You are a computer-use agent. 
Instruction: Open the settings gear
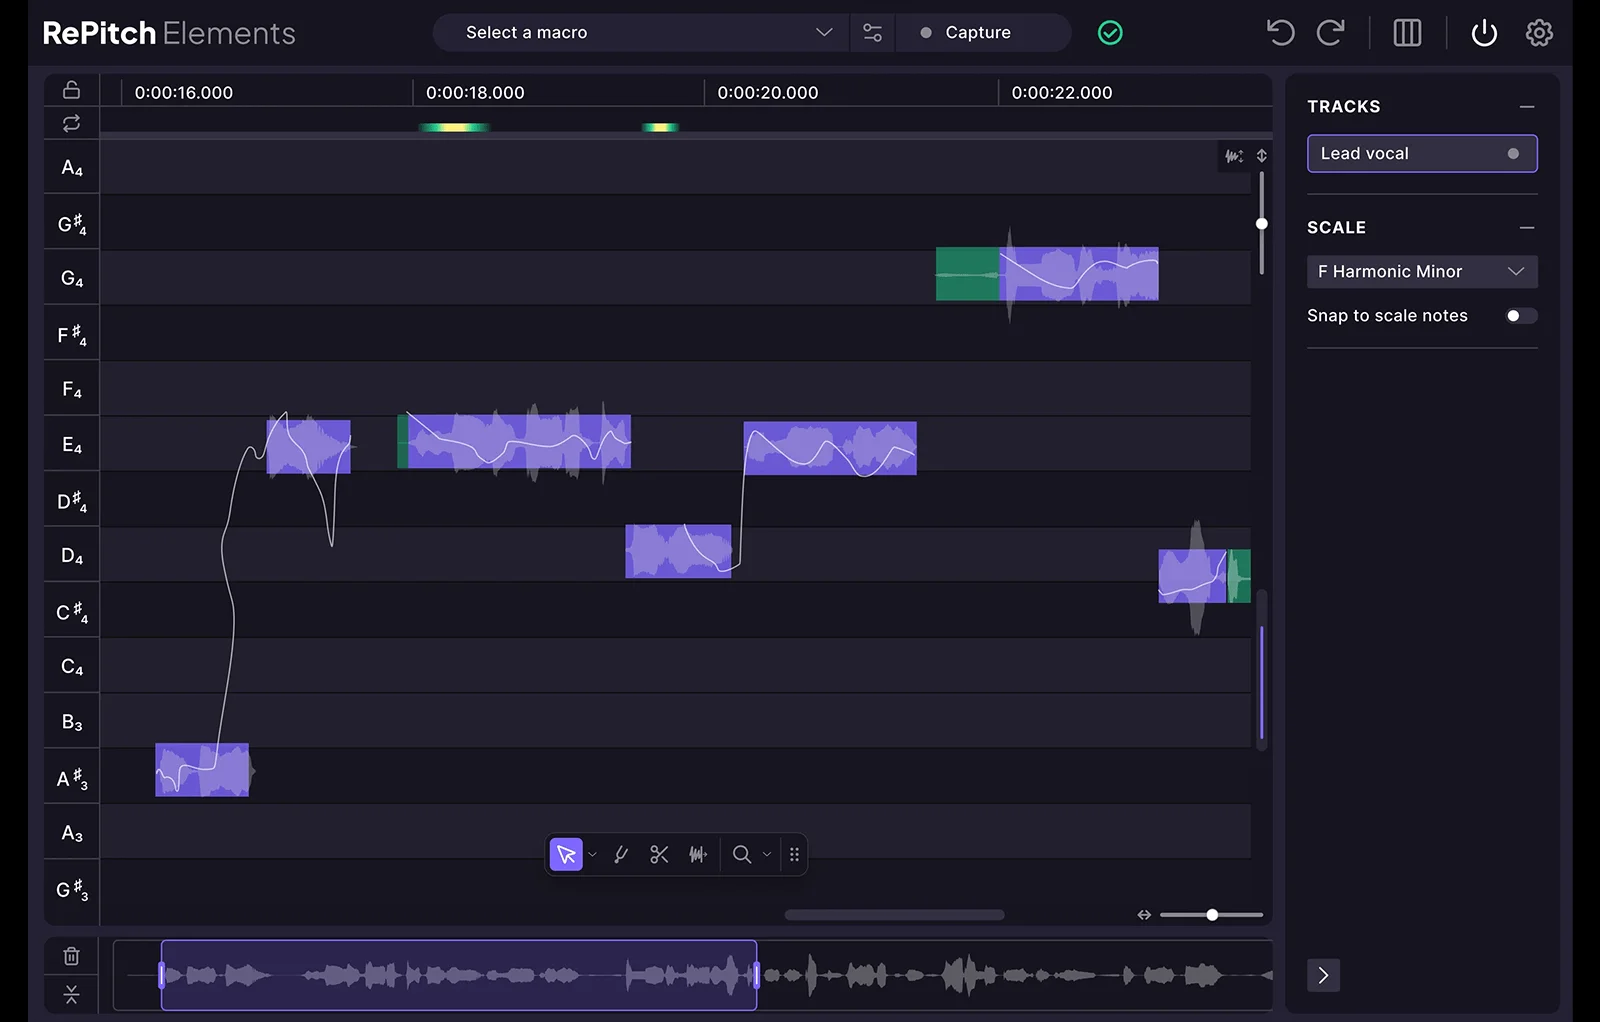pos(1539,33)
